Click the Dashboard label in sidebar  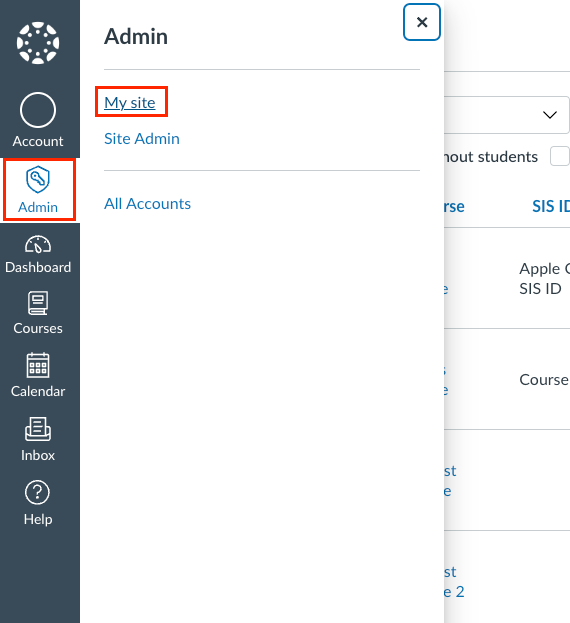[x=38, y=267]
